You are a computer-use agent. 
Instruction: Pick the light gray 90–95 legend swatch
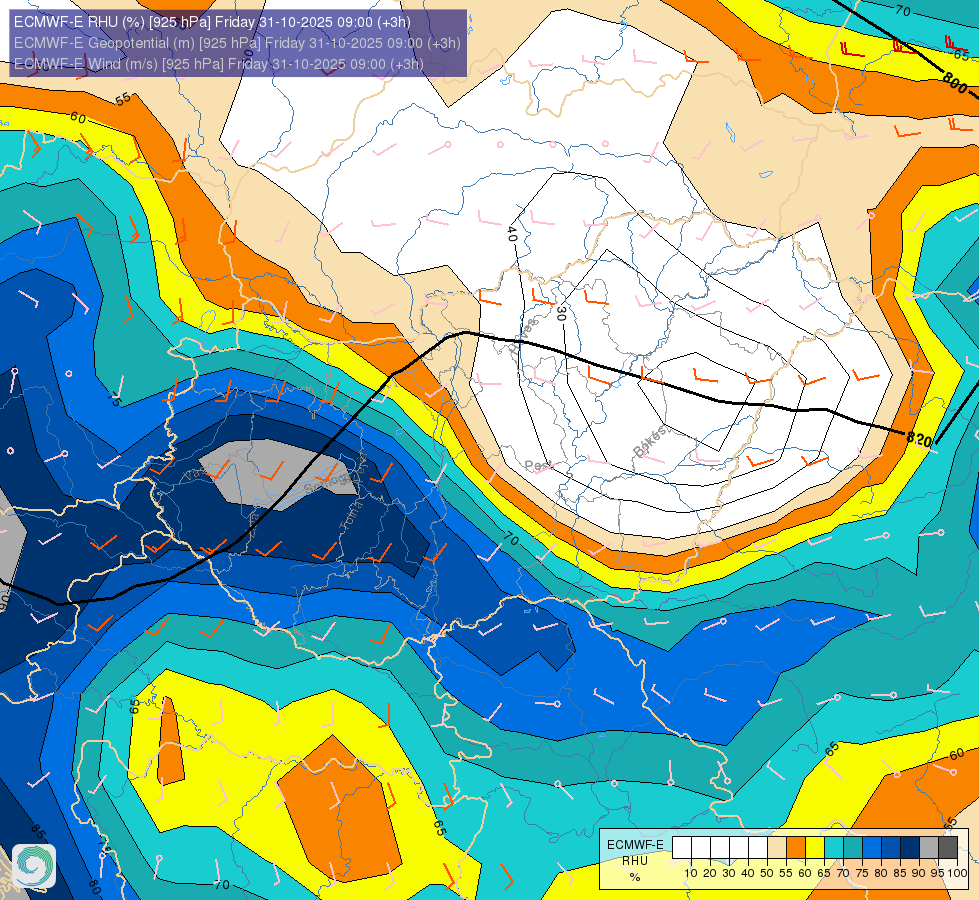pyautogui.click(x=929, y=848)
